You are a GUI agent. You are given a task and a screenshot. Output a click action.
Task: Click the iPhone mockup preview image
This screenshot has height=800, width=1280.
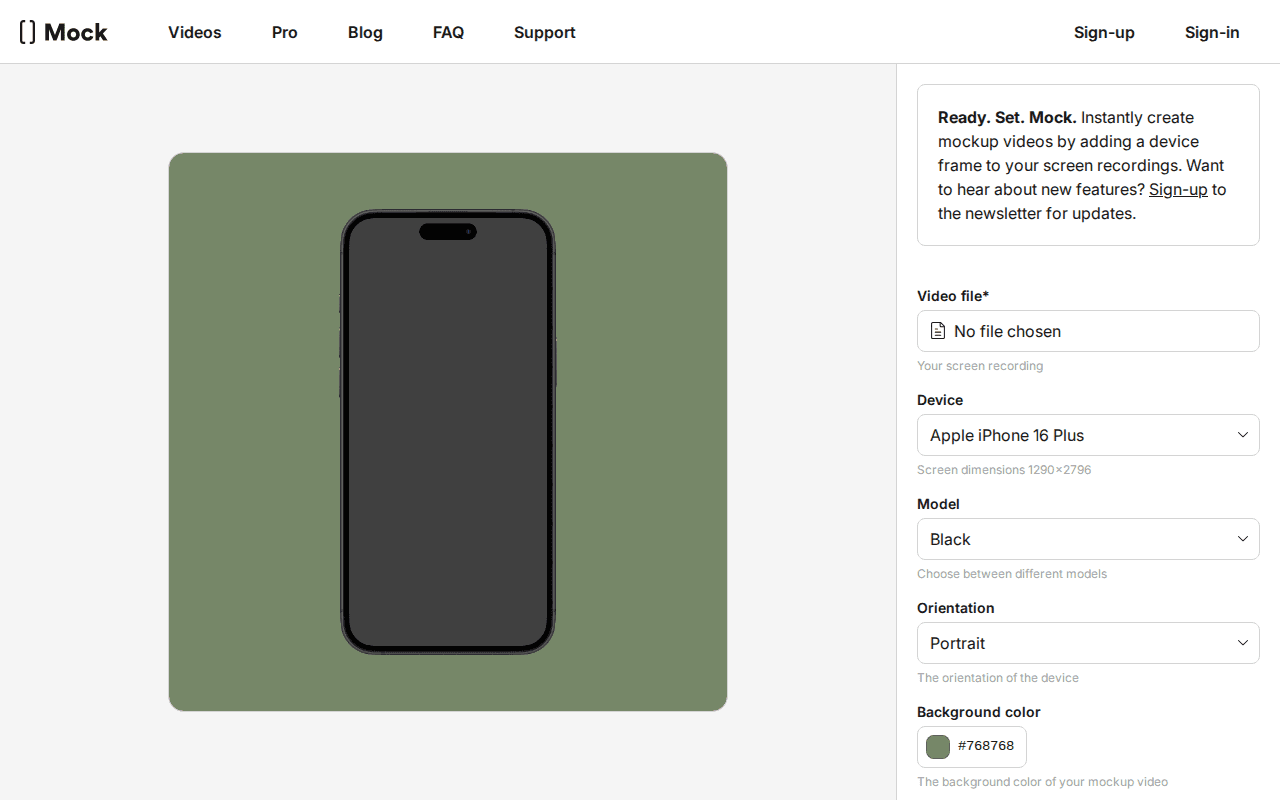coord(448,432)
